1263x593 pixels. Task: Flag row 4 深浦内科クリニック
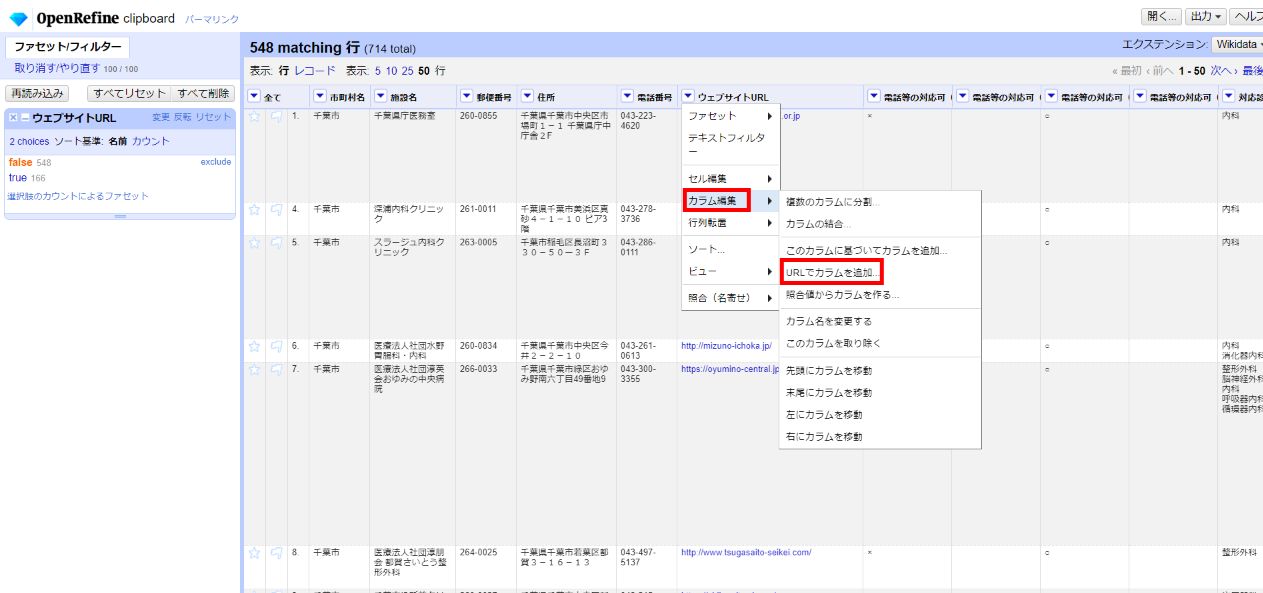click(276, 210)
